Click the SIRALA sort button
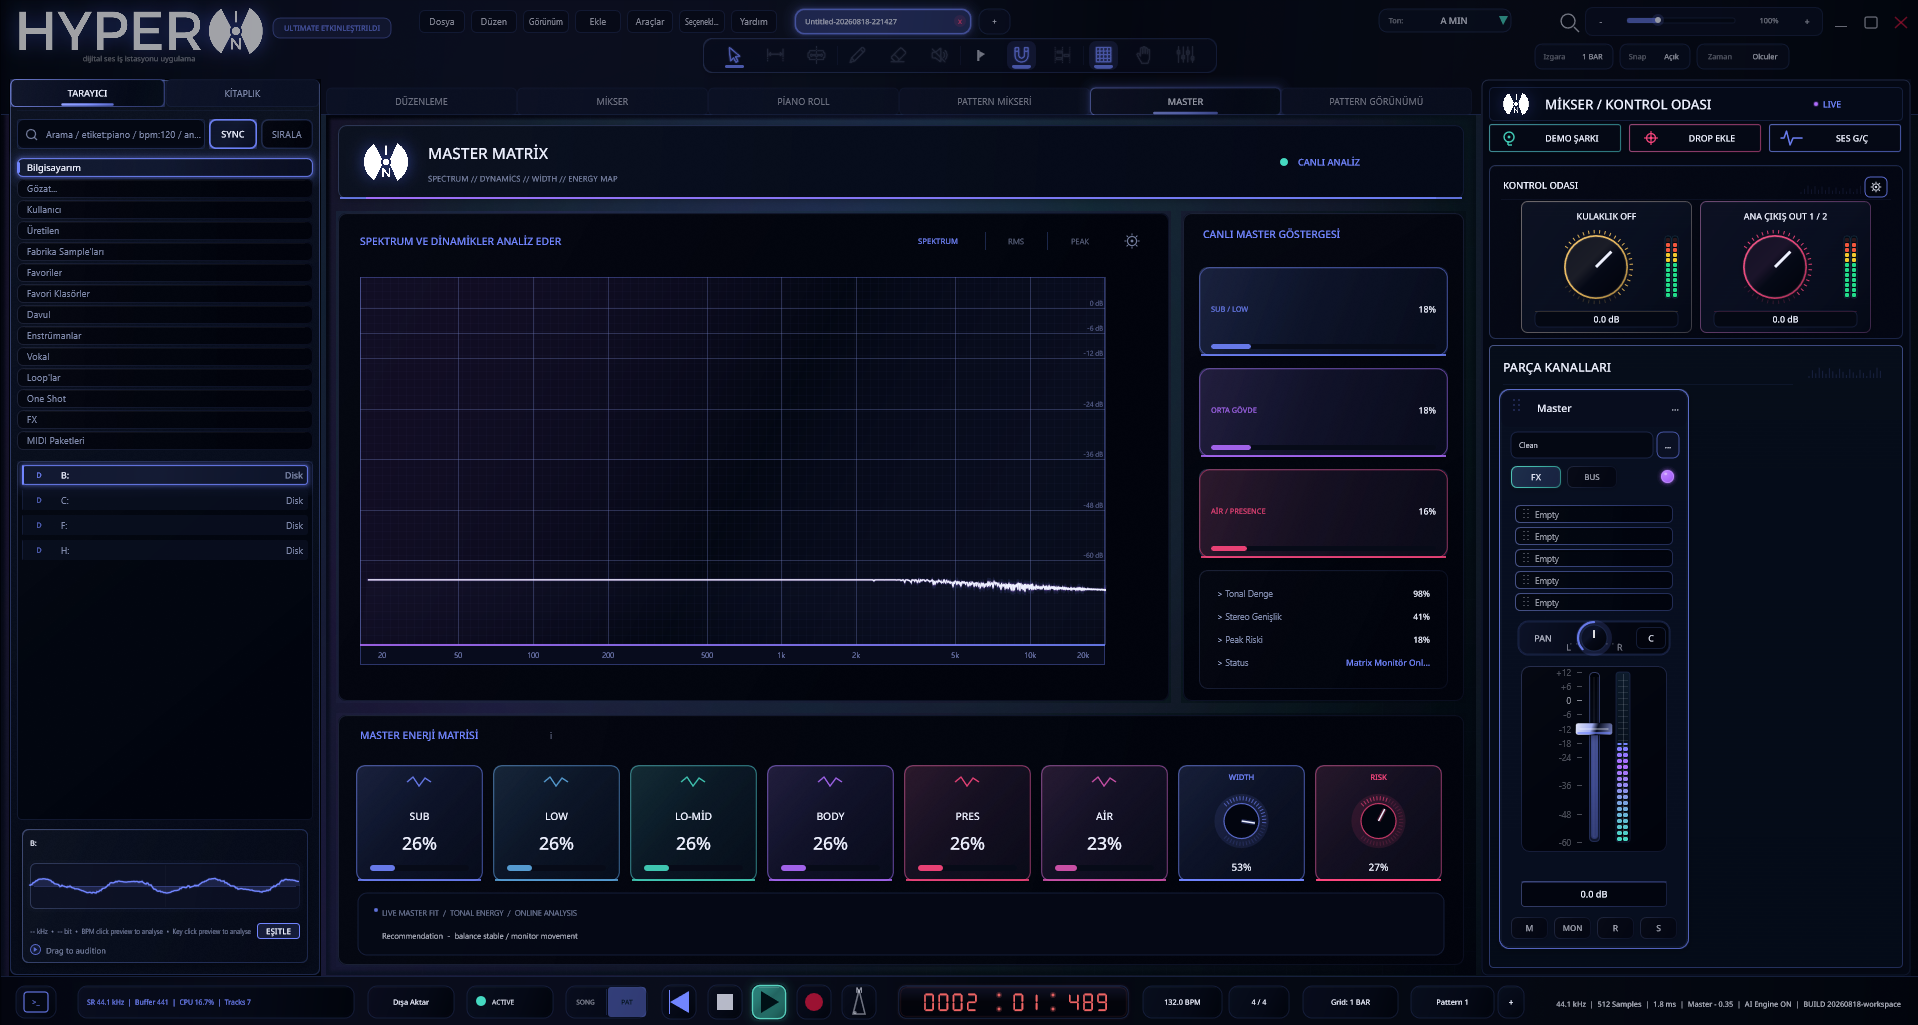1918x1025 pixels. point(287,135)
